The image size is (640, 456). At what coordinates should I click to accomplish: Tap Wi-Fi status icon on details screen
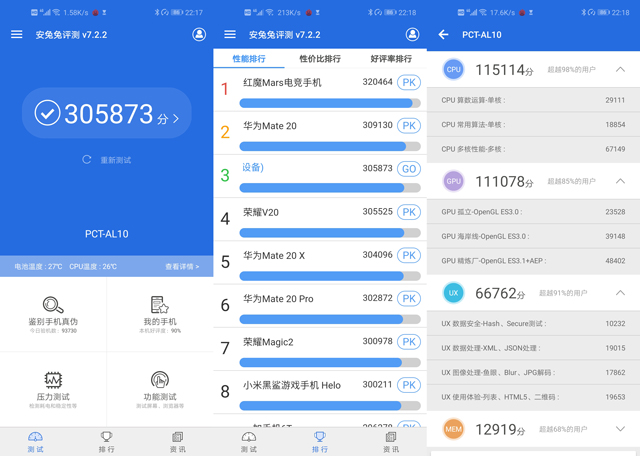483,13
